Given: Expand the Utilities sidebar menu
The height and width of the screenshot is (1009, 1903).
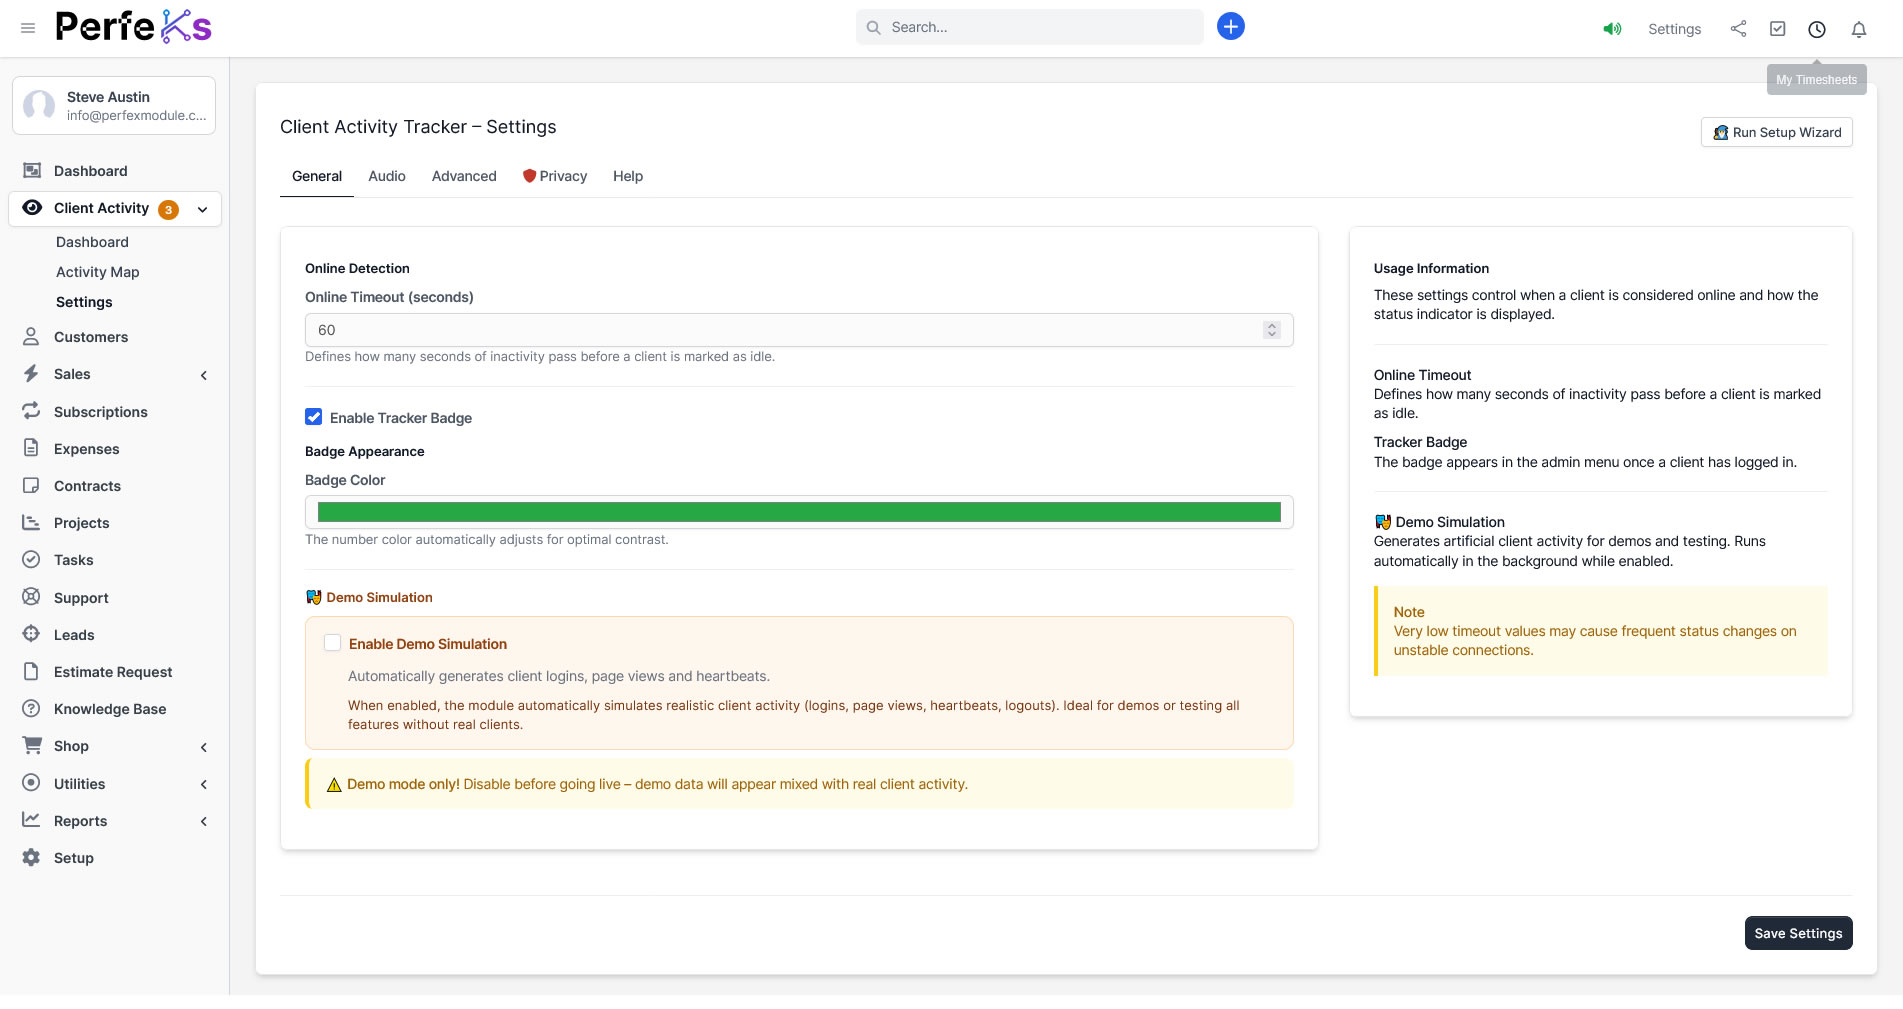Looking at the screenshot, I should [203, 785].
